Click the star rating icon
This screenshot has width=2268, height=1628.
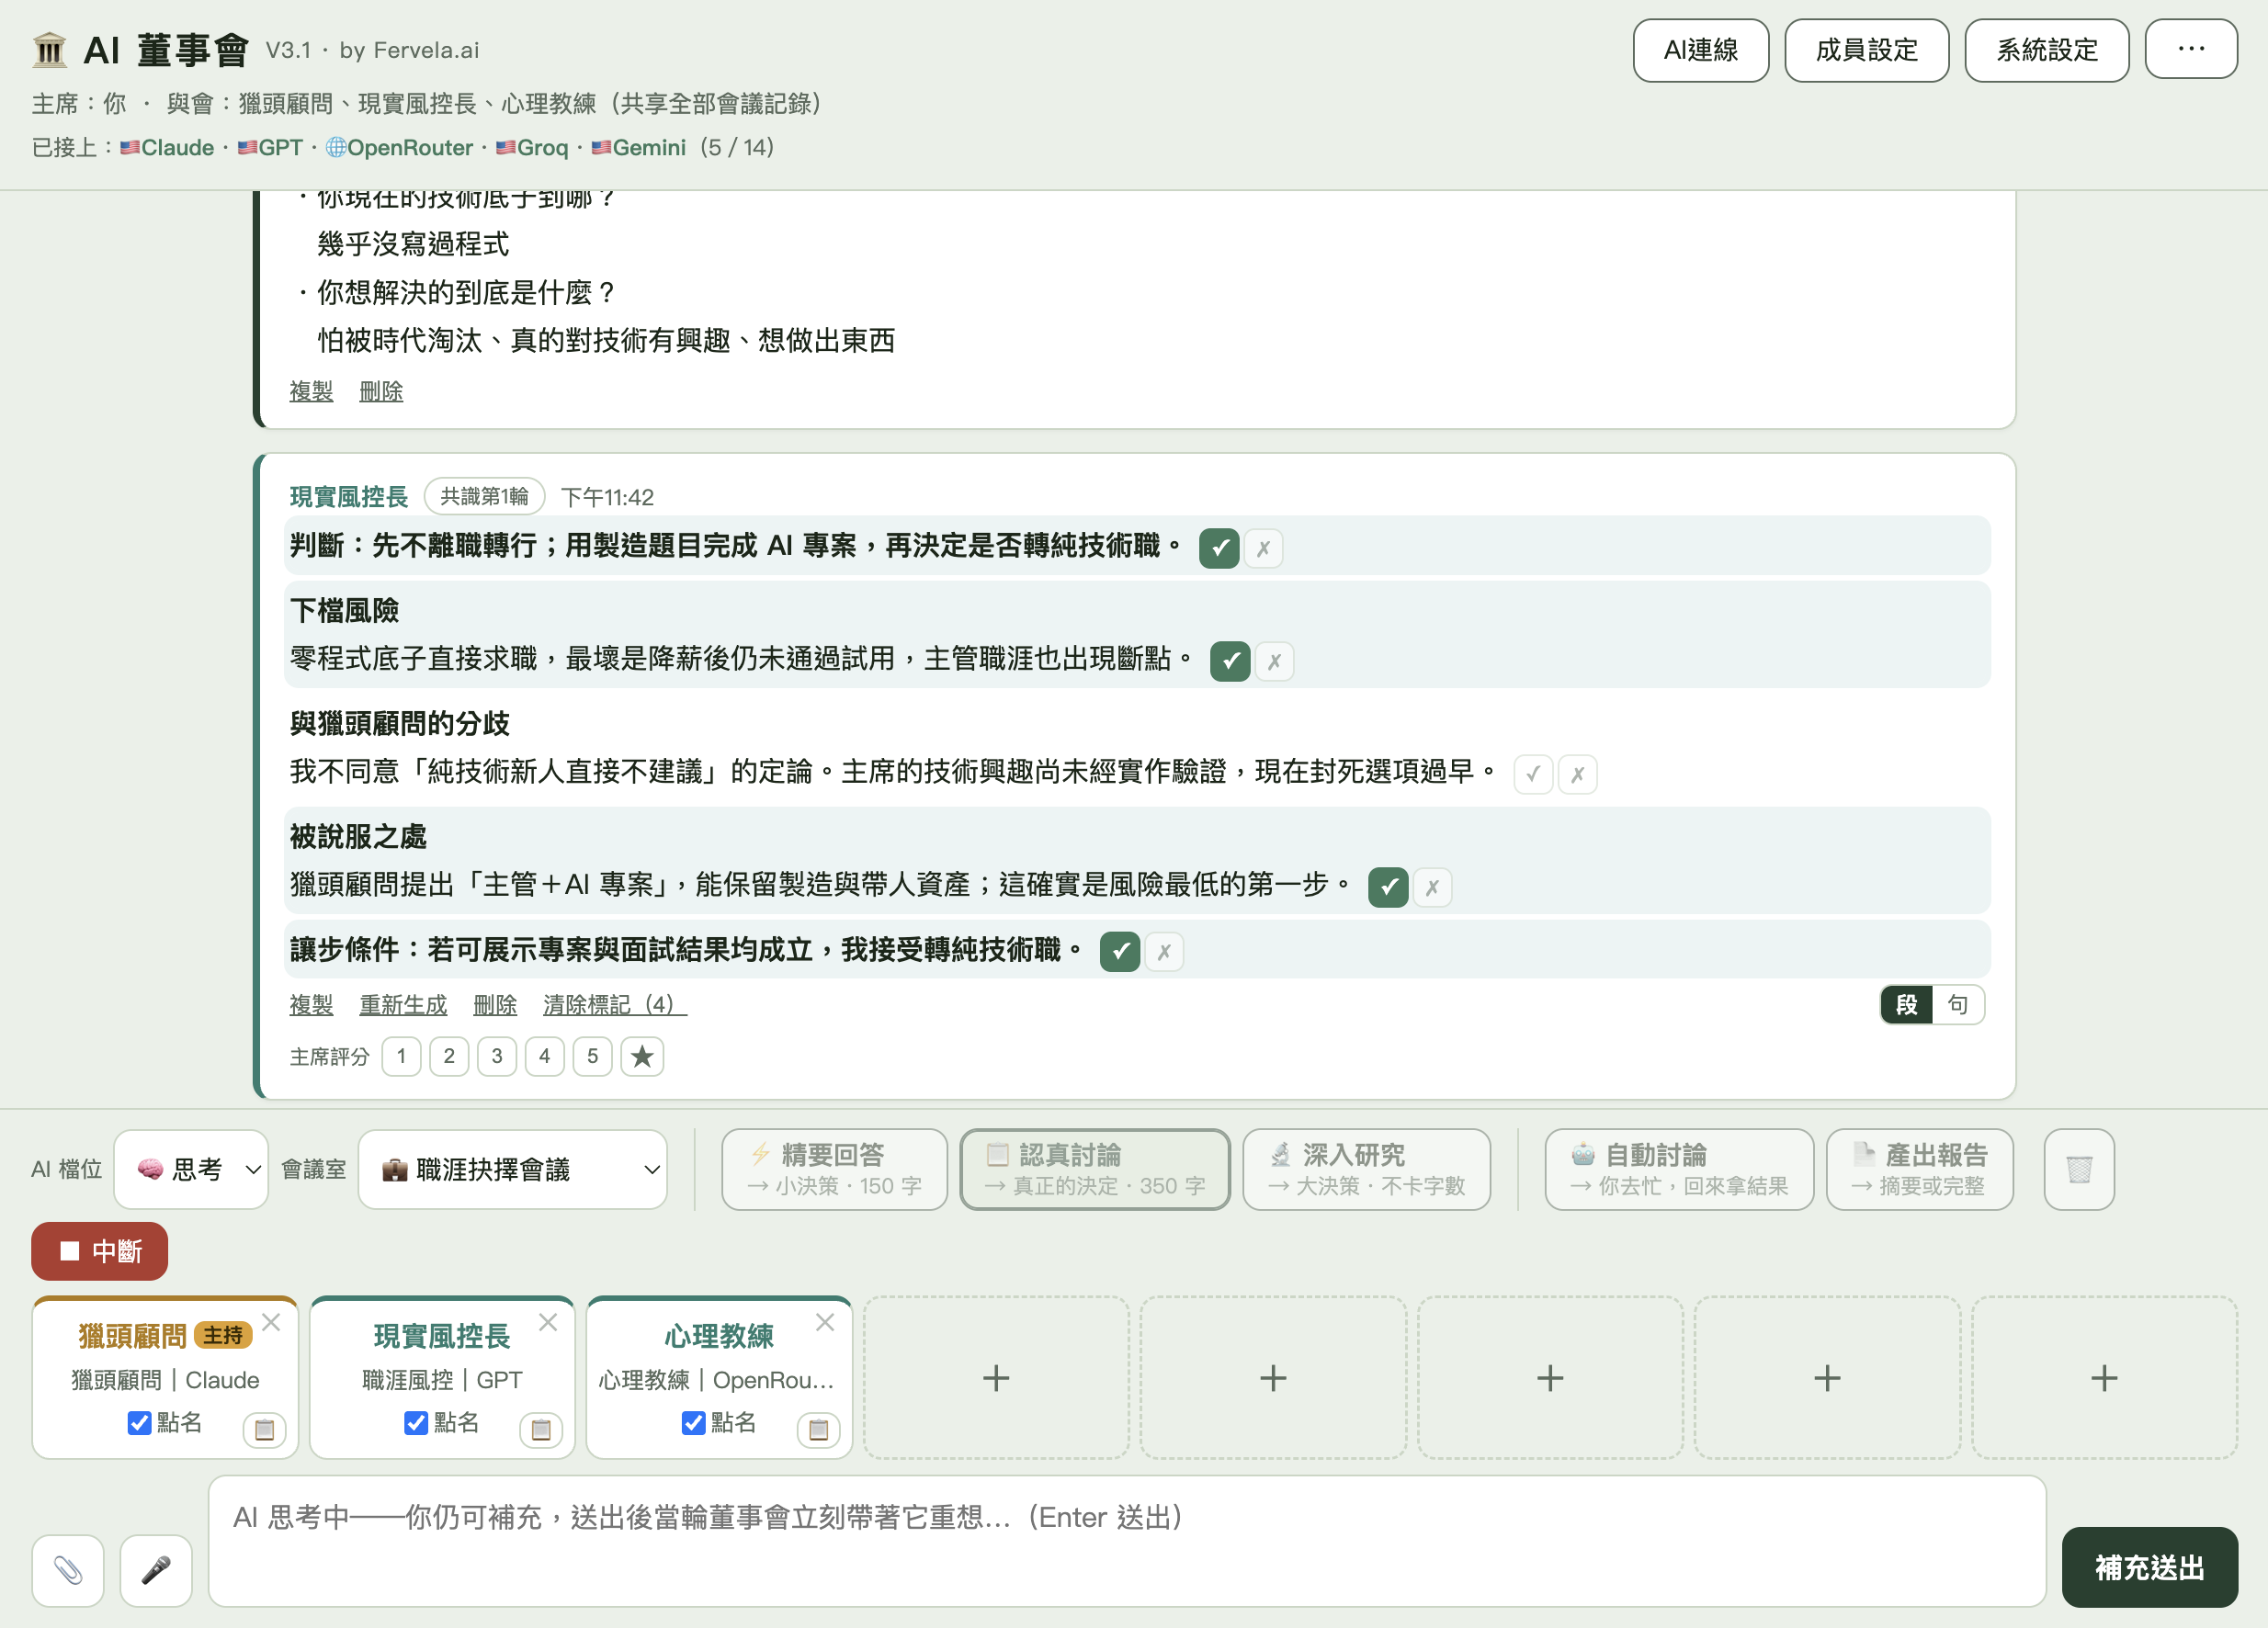pos(642,1056)
